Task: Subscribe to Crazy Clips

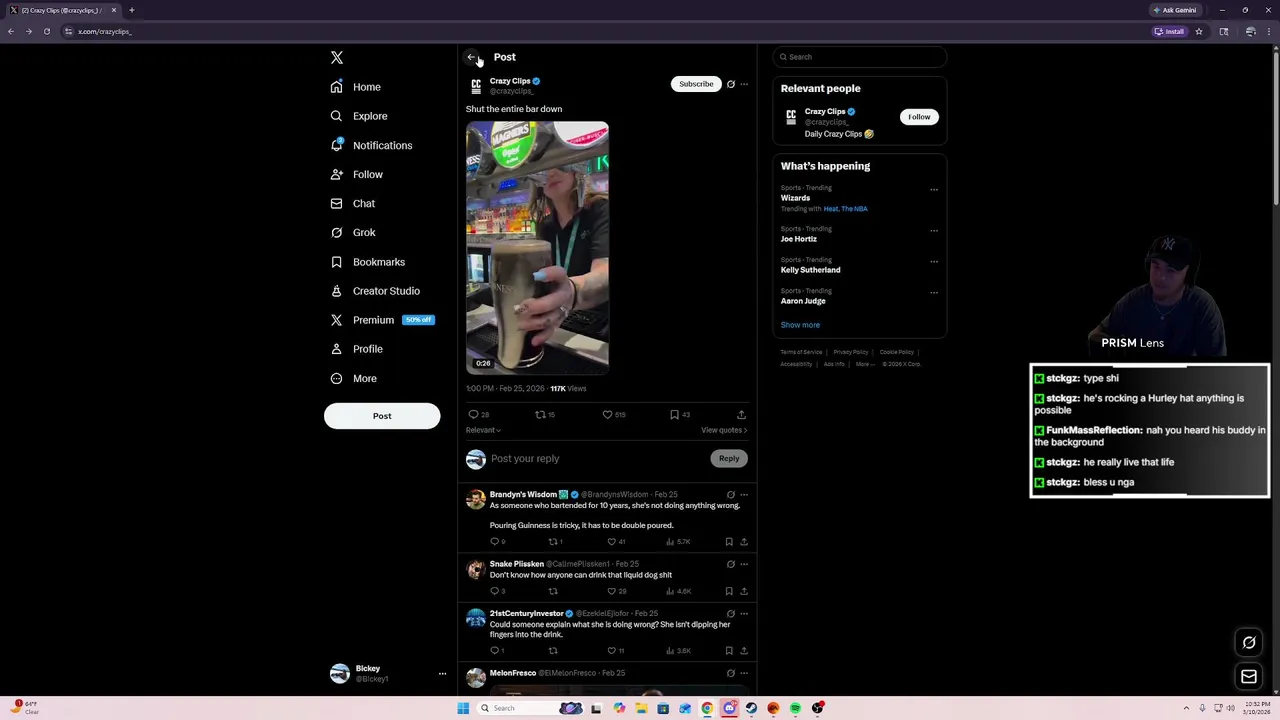Action: click(x=696, y=84)
